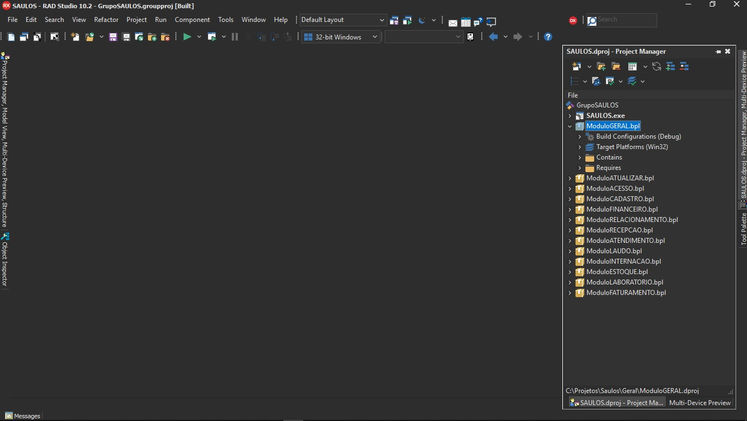Select ModuloLABORATORIO.bpl in project tree

(x=624, y=282)
